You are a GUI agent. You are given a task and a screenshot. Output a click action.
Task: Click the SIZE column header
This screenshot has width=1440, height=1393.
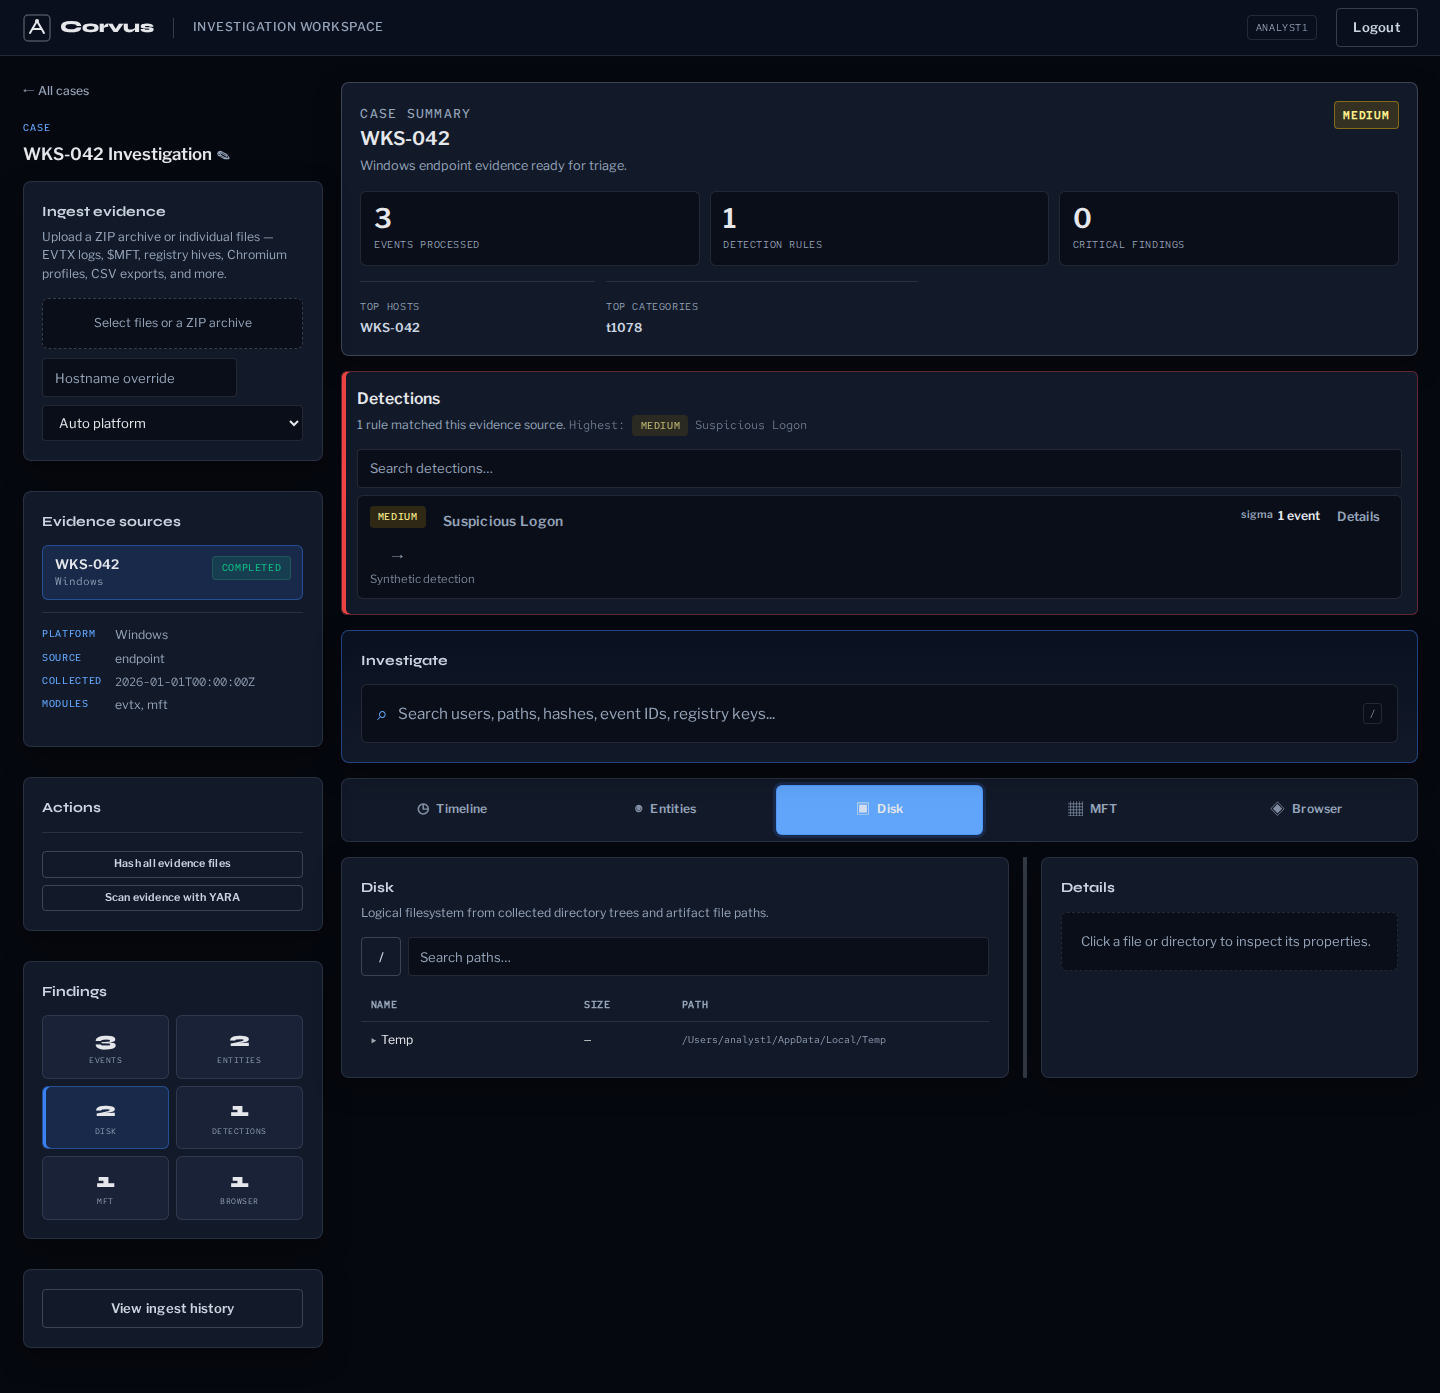point(597,1005)
